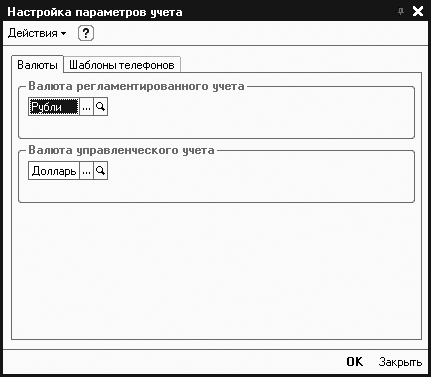Close the Настройка параметров учета dialog via X
The image size is (431, 377).
coord(418,11)
